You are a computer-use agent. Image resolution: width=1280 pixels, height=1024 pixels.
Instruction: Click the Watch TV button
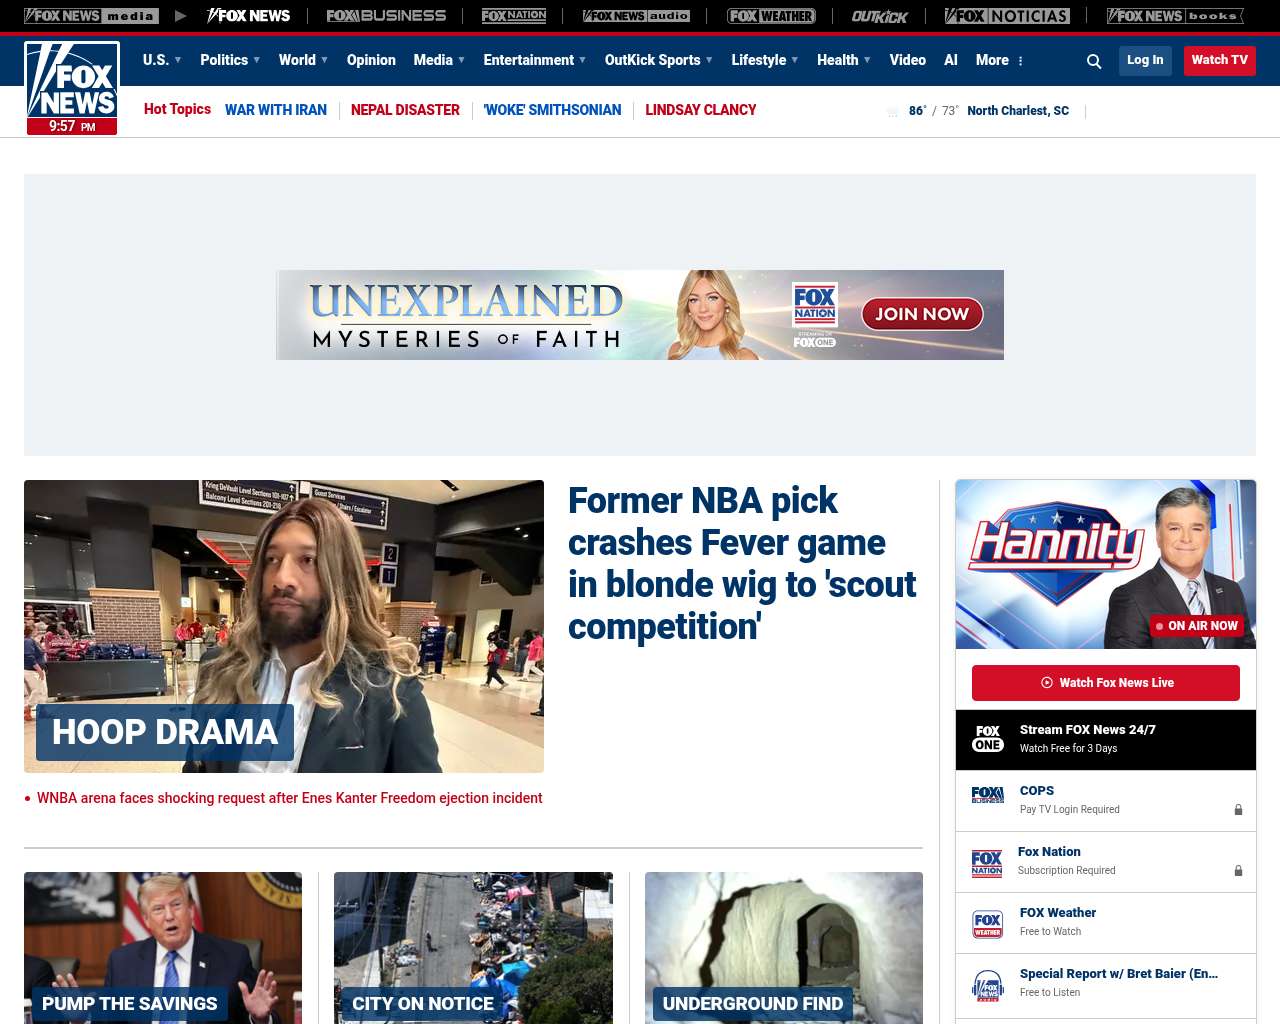(x=1220, y=60)
